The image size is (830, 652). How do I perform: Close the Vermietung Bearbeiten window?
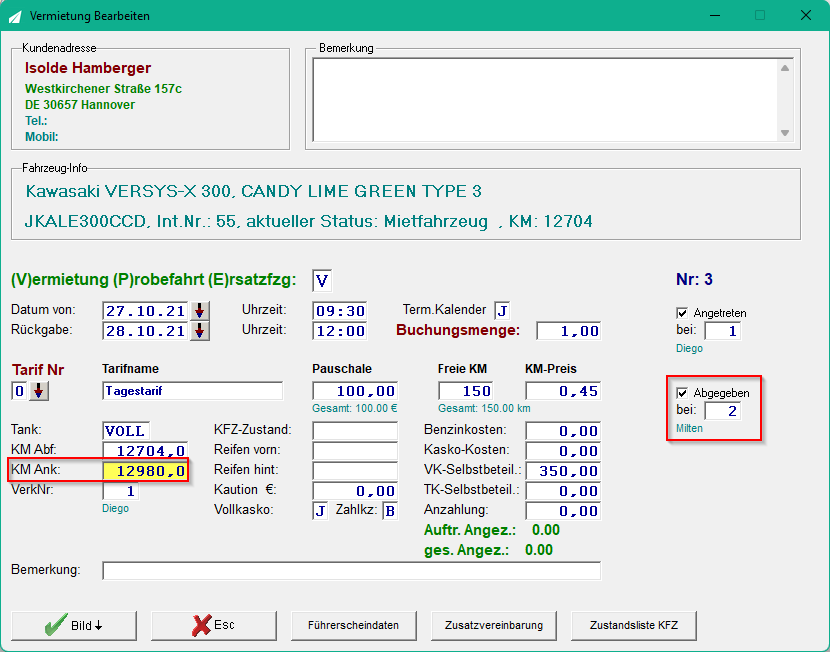pos(806,15)
